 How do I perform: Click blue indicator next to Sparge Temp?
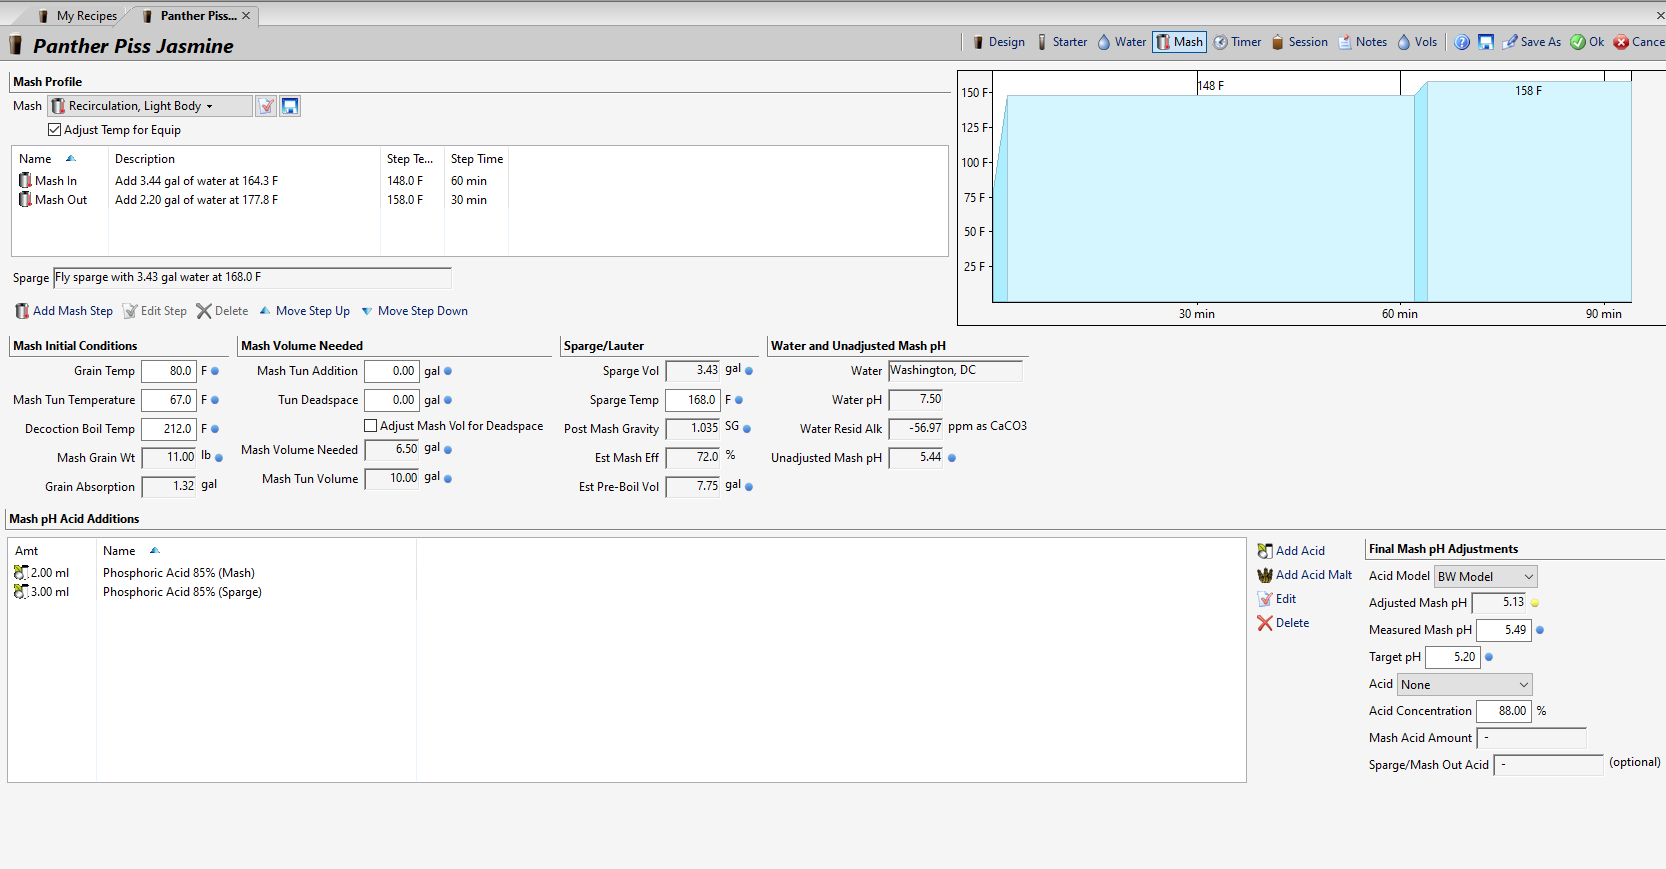coord(739,400)
